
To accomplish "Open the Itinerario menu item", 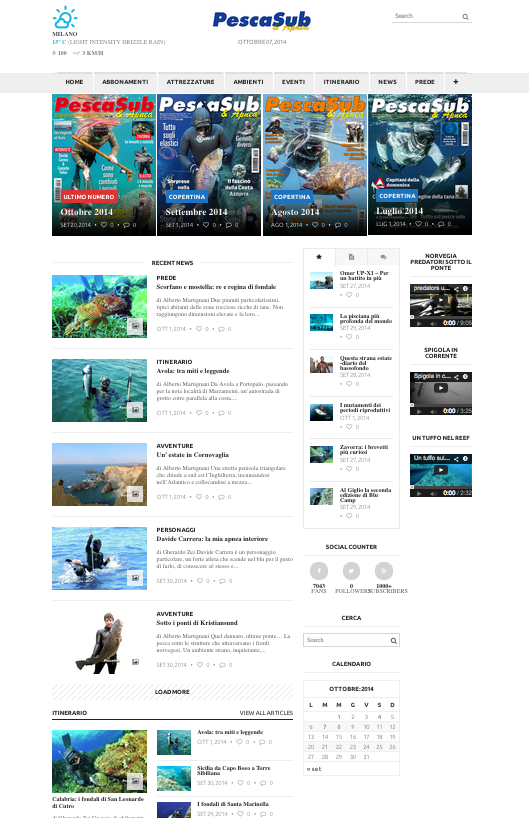I will click(x=341, y=82).
